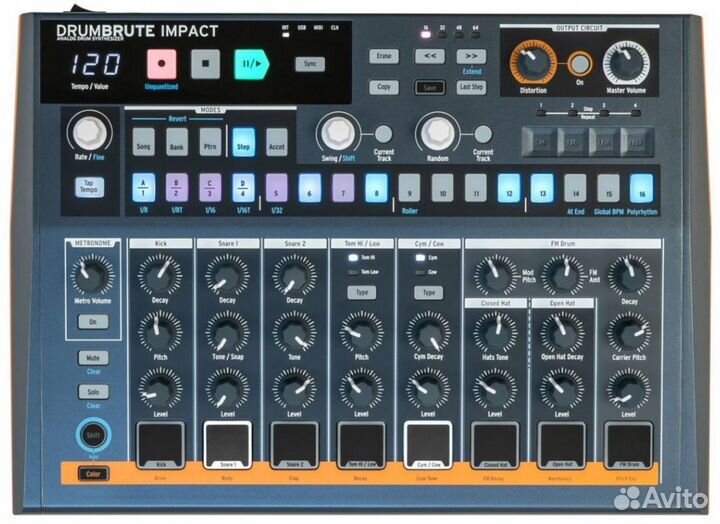Turn the metronome On
Image resolution: width=720 pixels, height=524 pixels.
click(x=93, y=322)
